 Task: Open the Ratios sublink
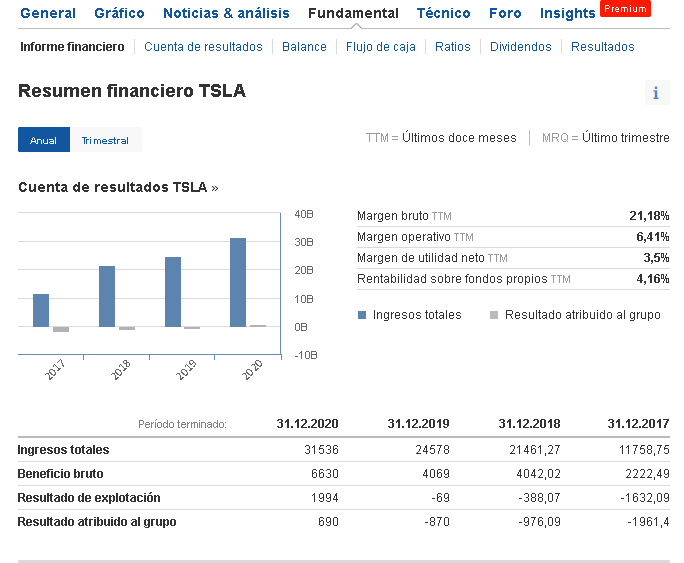452,47
